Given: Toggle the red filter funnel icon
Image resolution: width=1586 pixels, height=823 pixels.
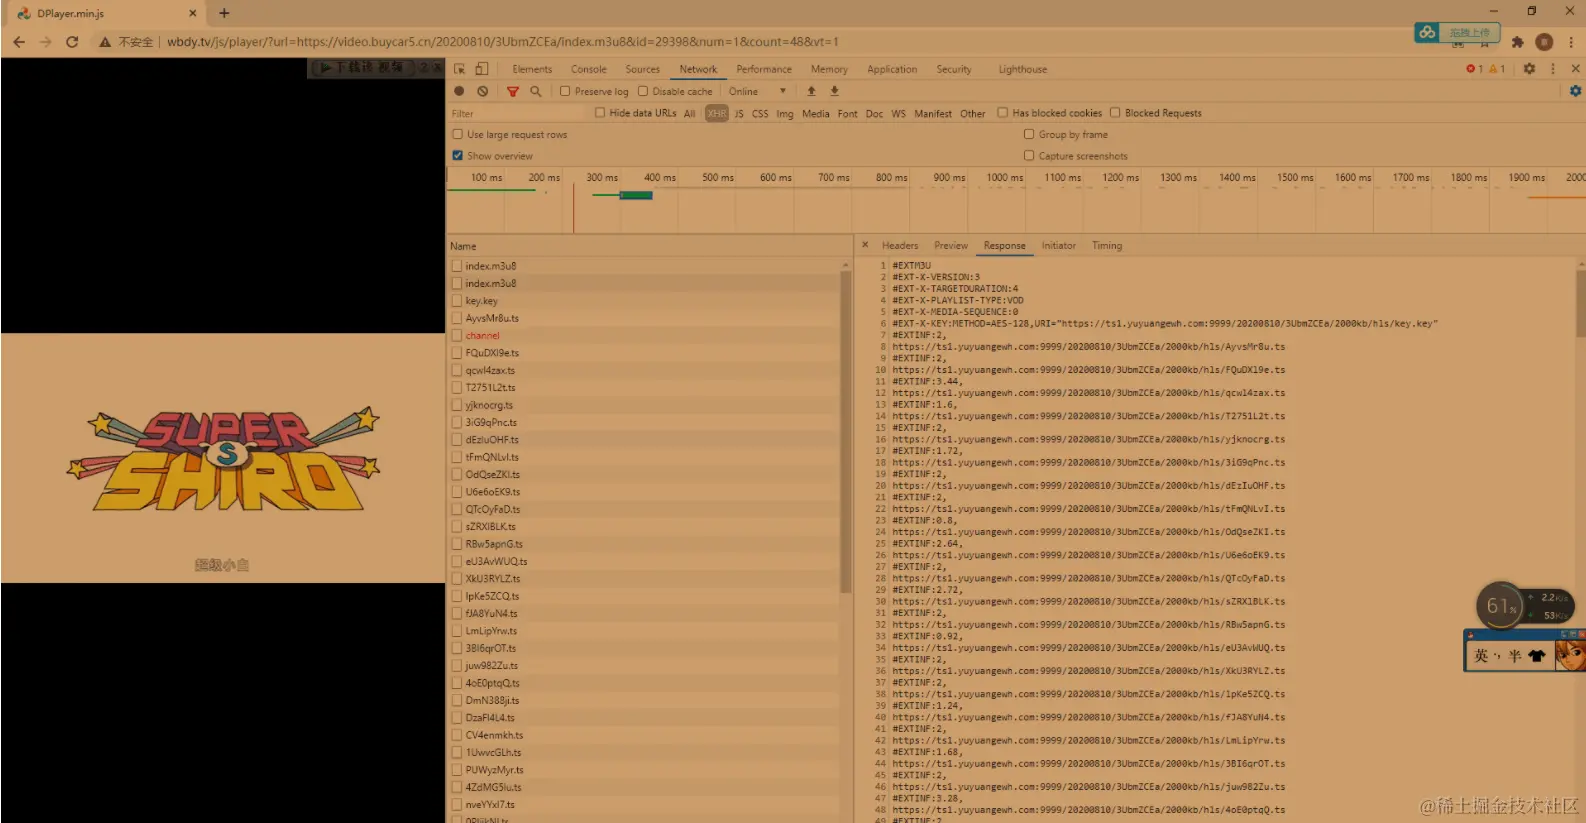Looking at the screenshot, I should point(512,91).
